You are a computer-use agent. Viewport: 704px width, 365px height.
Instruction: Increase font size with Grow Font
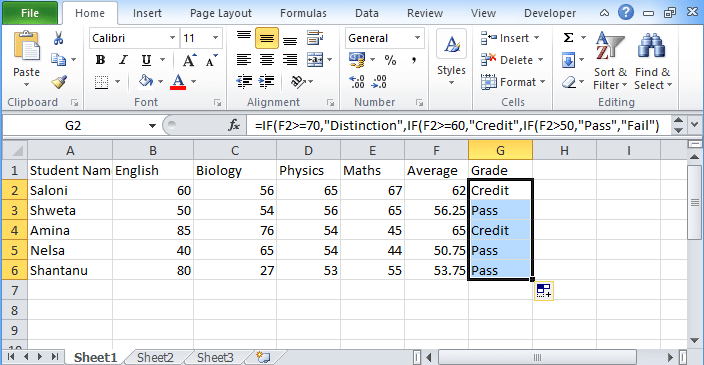coord(189,60)
